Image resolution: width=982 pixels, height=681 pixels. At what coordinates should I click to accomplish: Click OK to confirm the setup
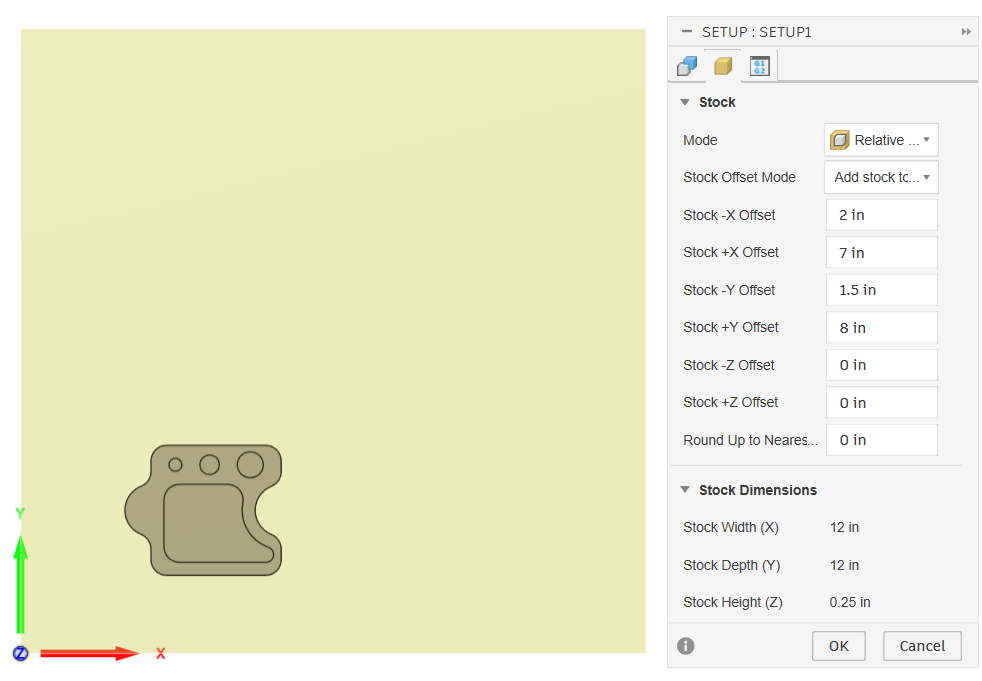(x=839, y=646)
